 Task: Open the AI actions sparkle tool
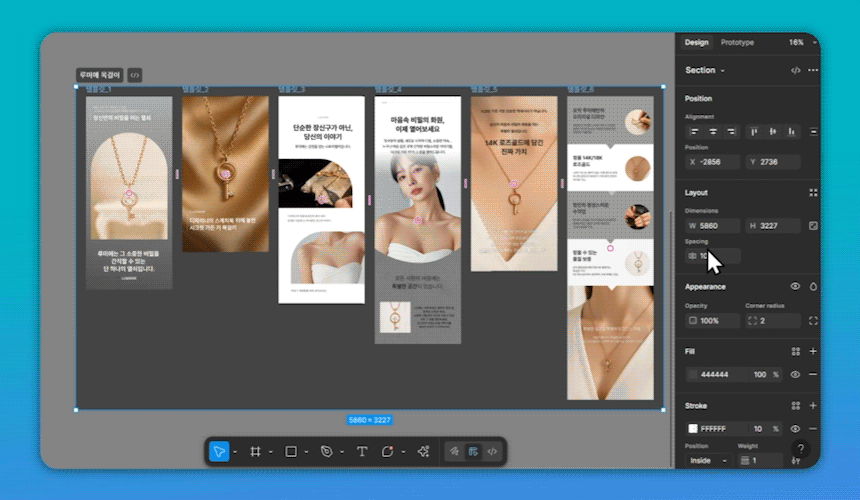[423, 452]
